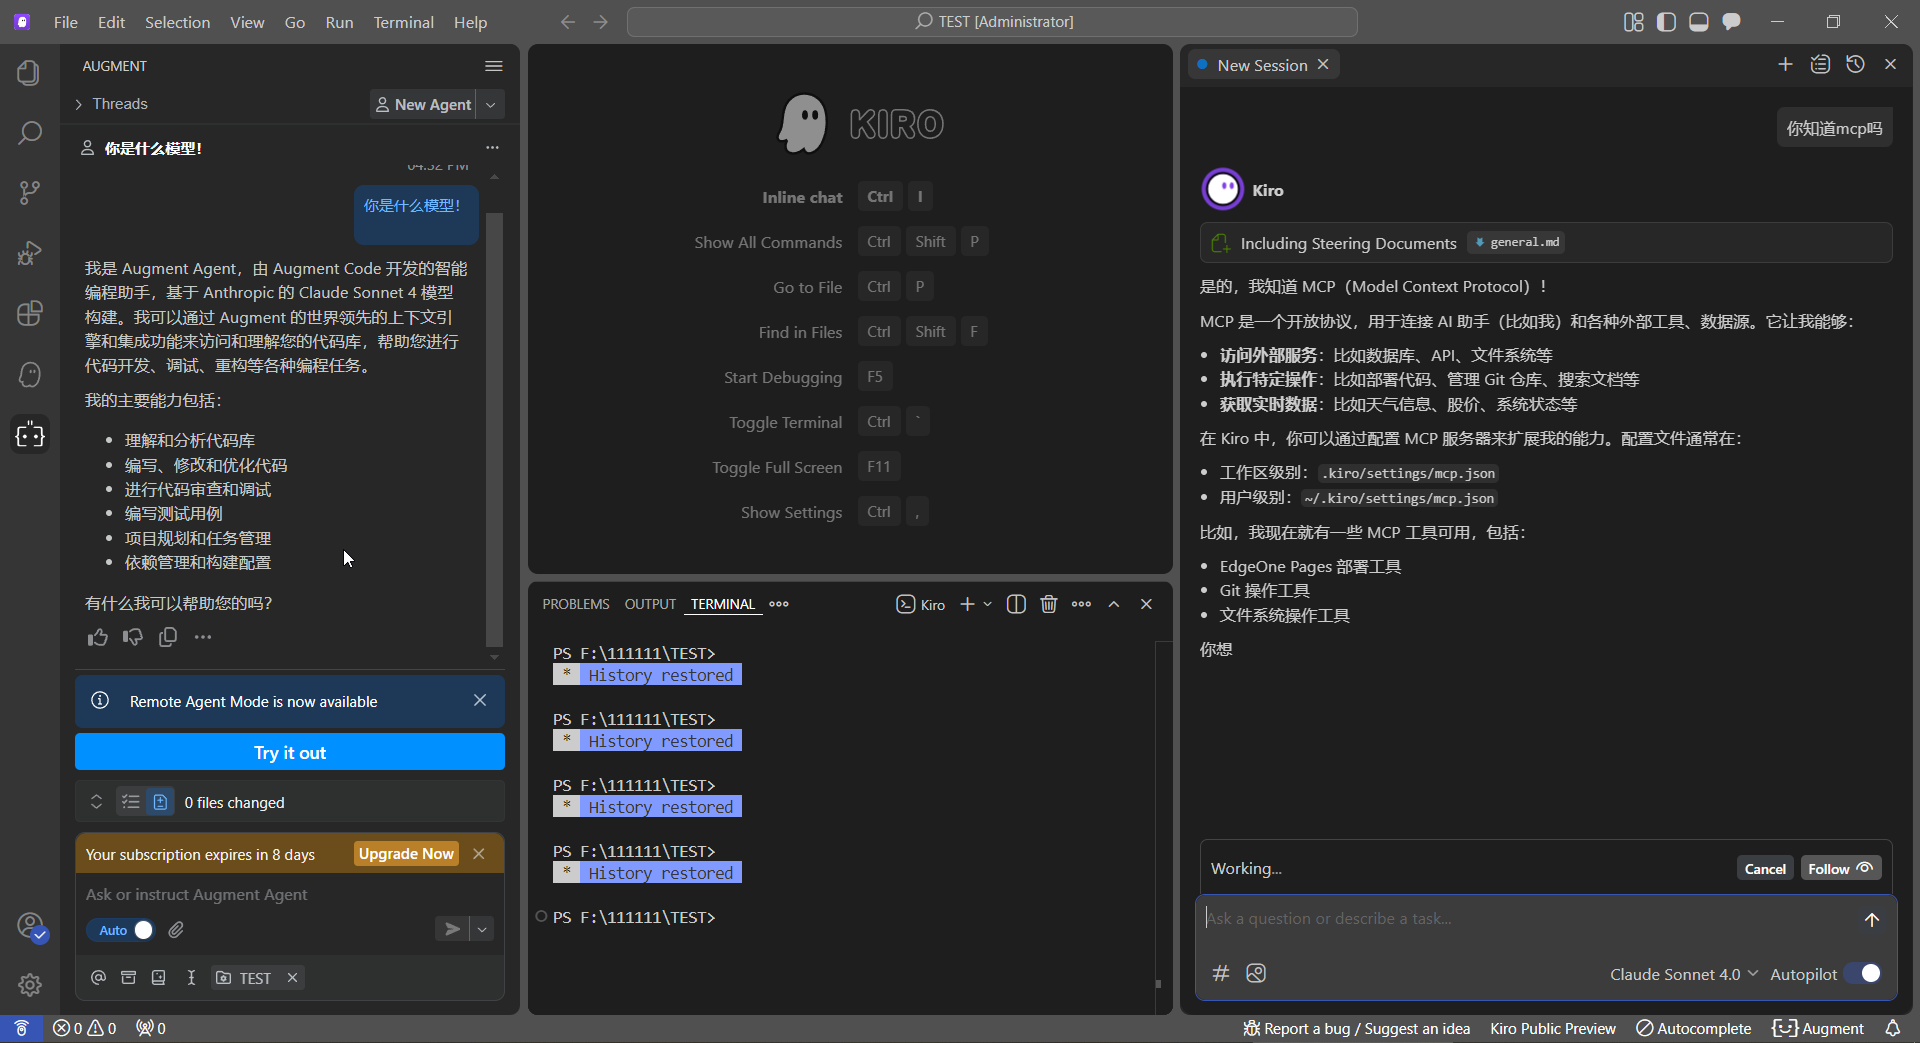Toggle the Autopilot switch
The image size is (1920, 1043).
tap(1864, 974)
